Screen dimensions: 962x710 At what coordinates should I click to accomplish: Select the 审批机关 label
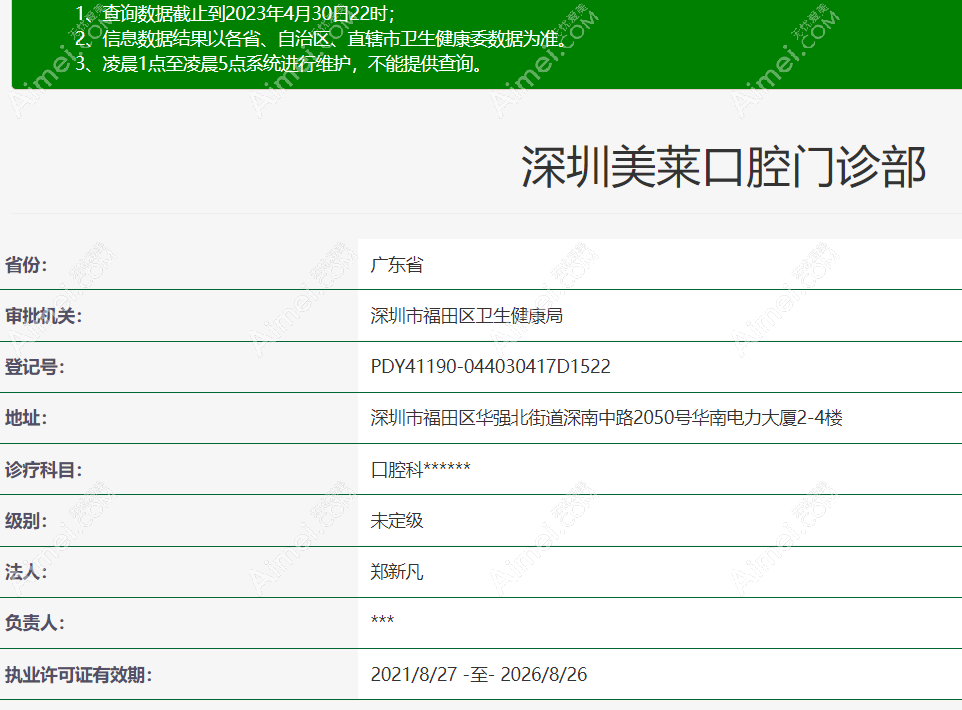point(43,316)
